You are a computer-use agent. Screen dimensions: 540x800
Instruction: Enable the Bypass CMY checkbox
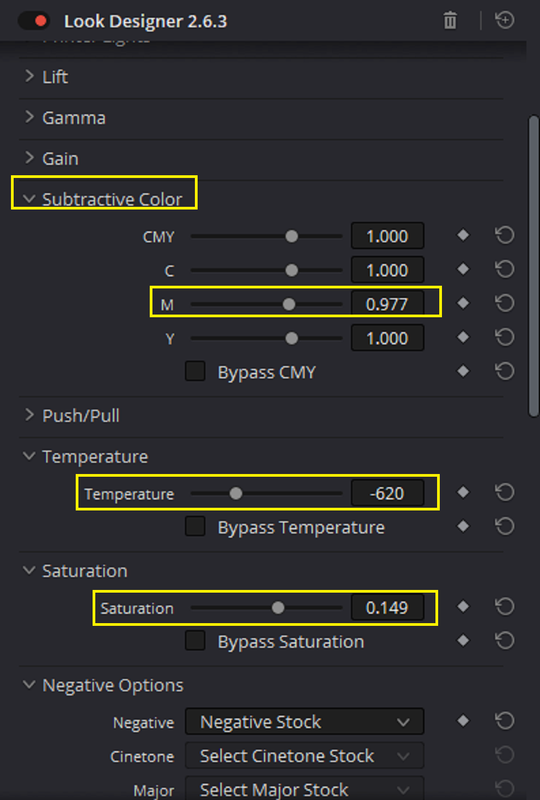[x=195, y=371]
